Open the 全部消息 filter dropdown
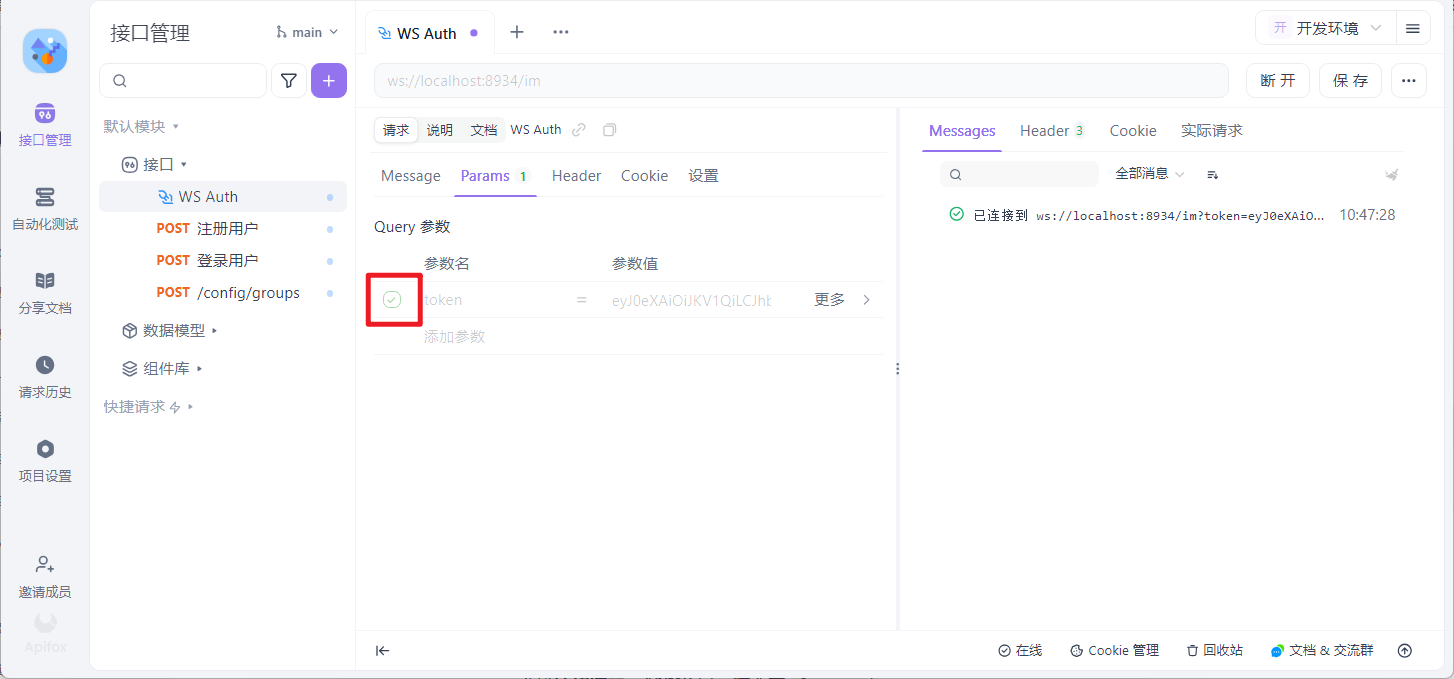This screenshot has width=1454, height=679. (1149, 174)
